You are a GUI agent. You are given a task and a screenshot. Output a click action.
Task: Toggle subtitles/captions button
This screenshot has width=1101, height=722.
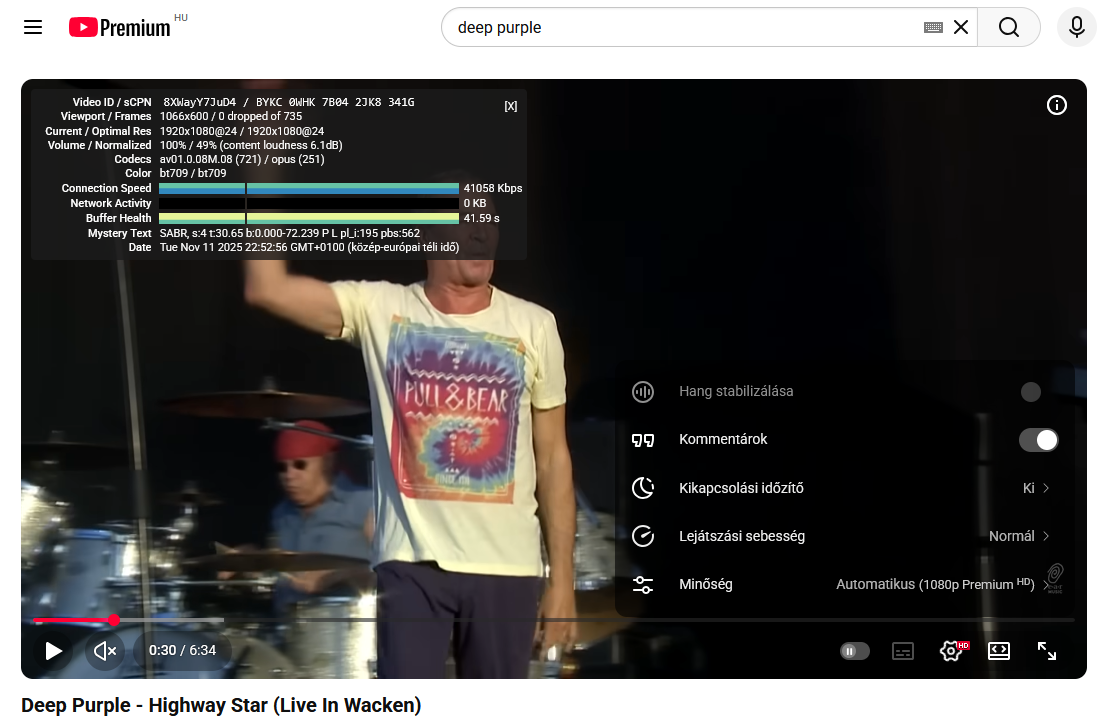(x=903, y=651)
